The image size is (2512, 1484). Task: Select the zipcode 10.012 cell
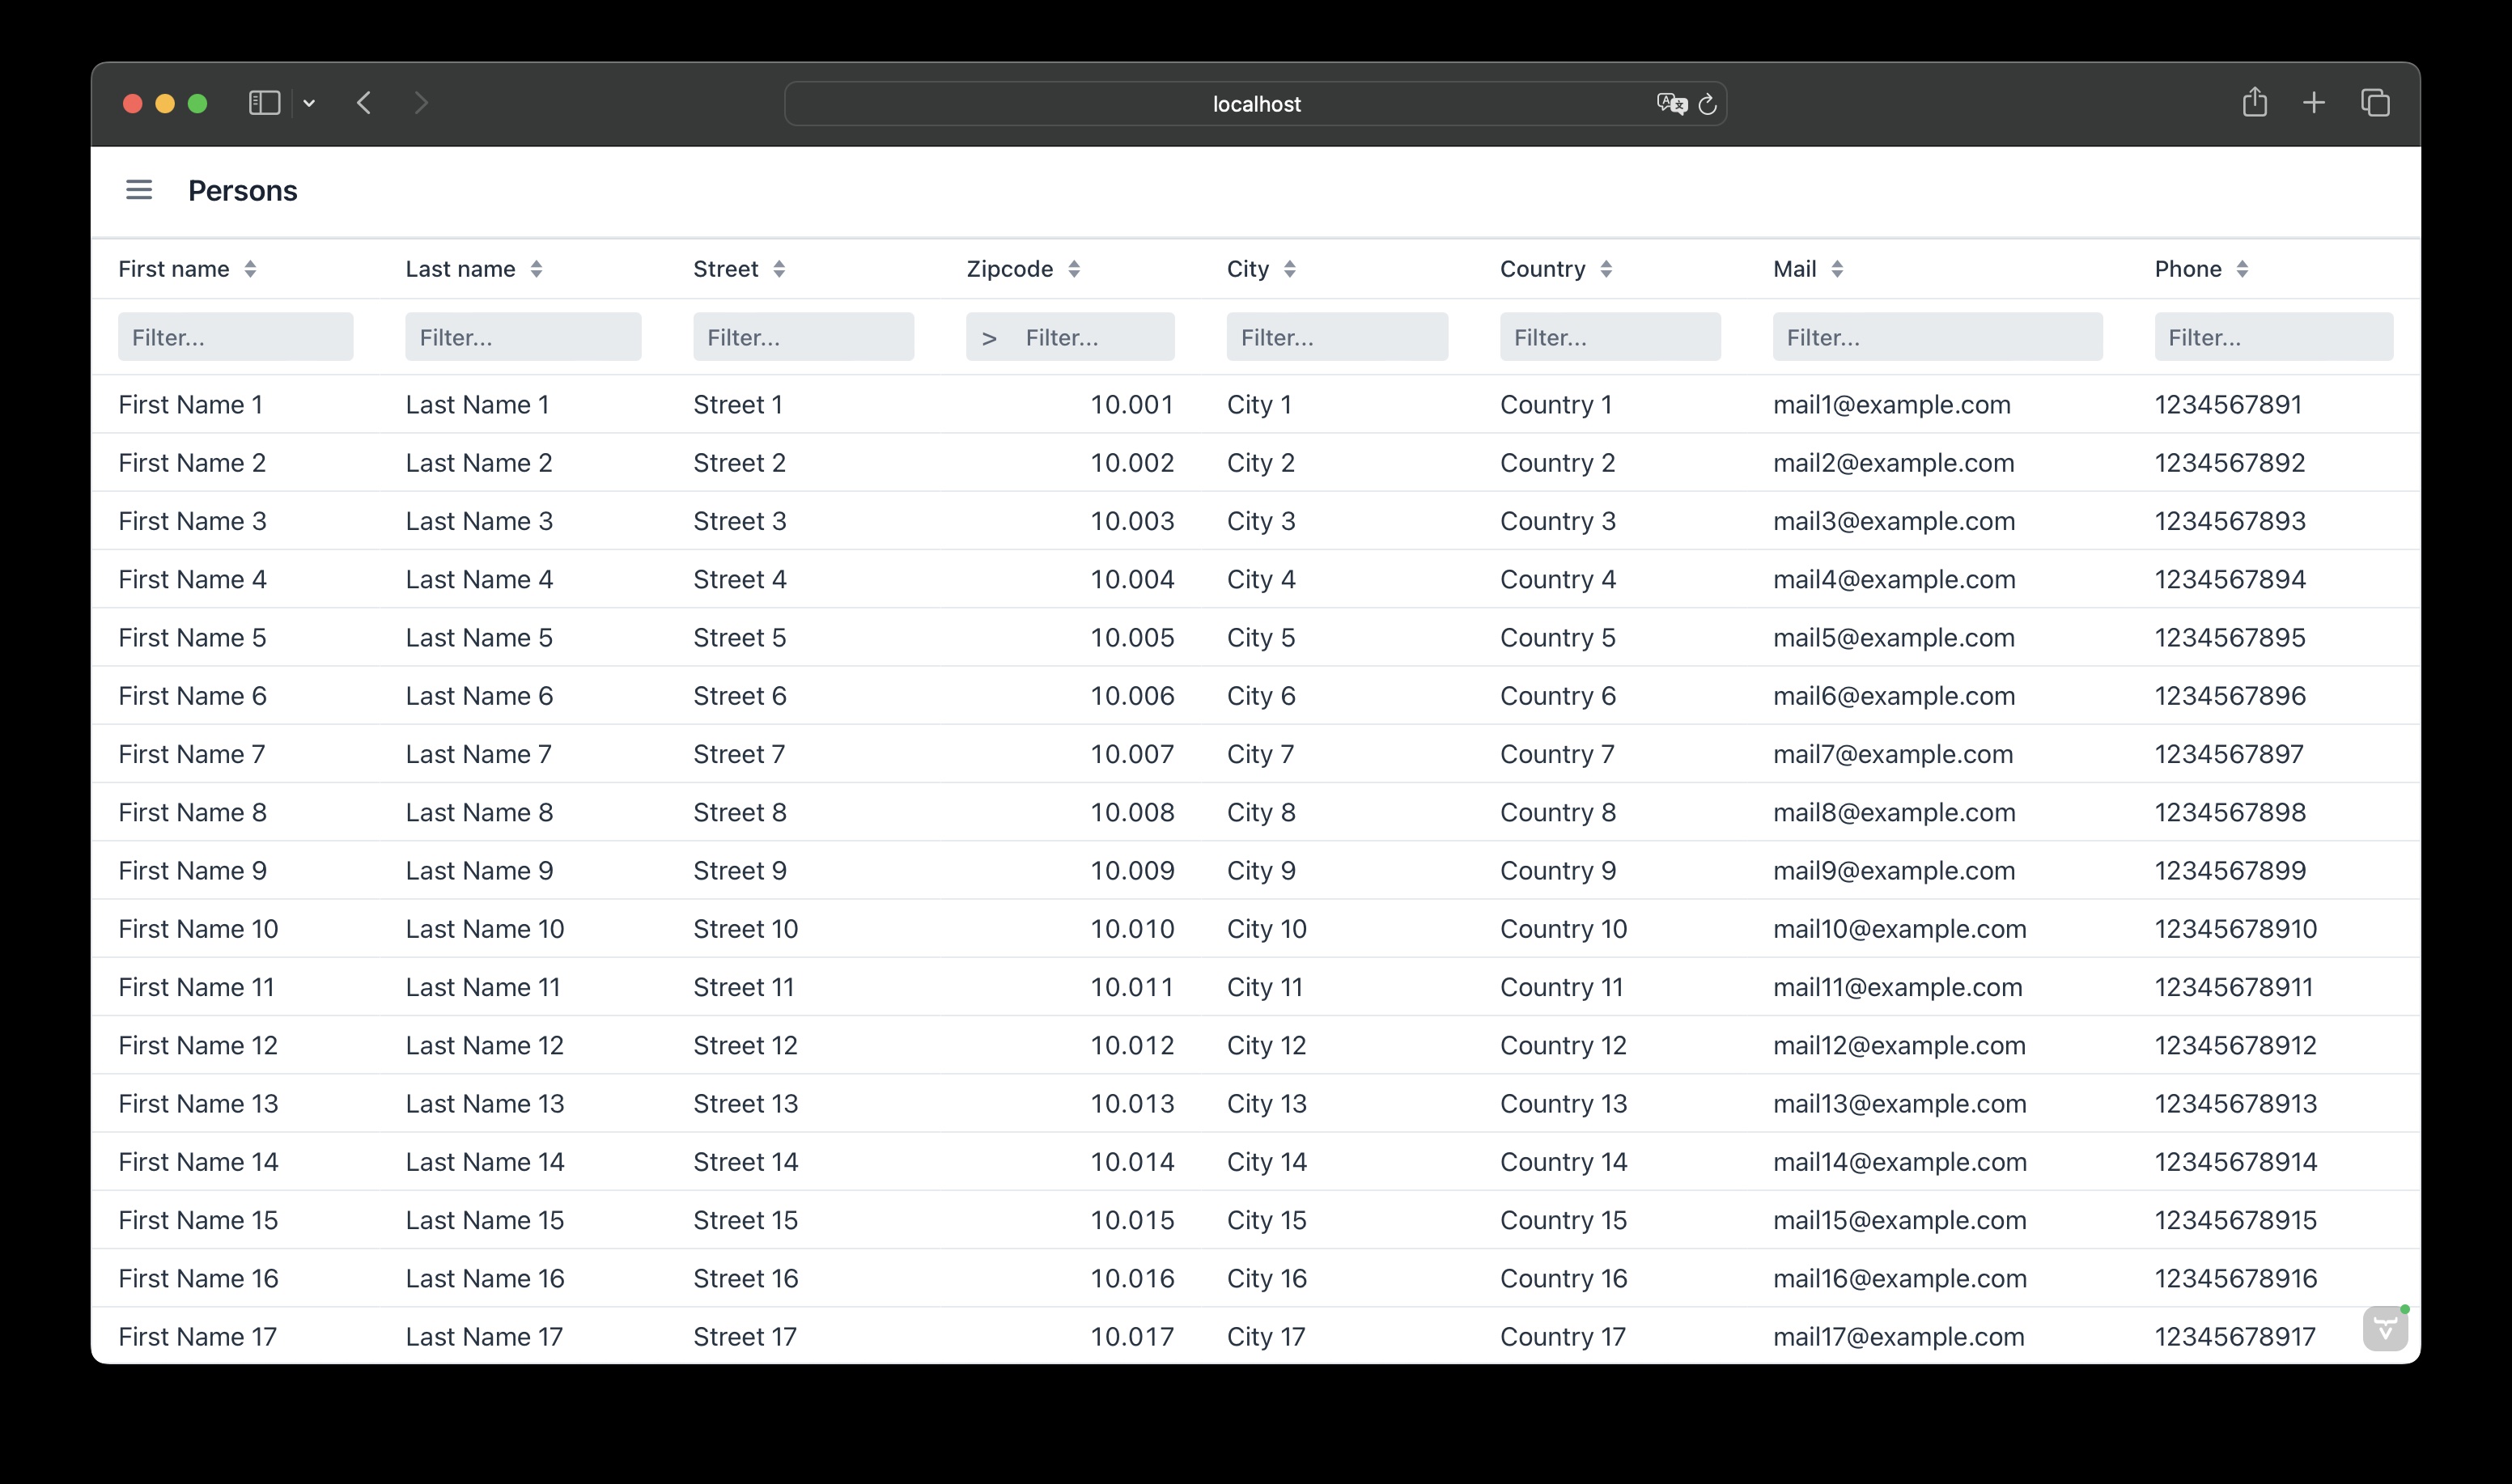coord(1132,1045)
